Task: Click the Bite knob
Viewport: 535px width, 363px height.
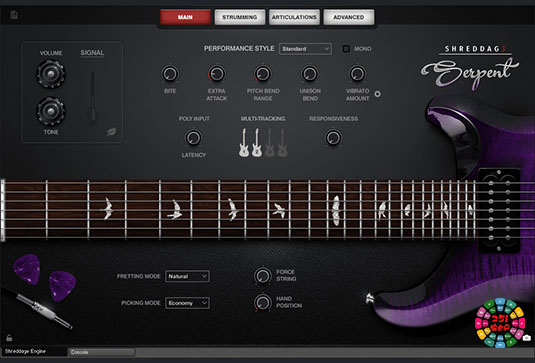Action: [x=170, y=74]
